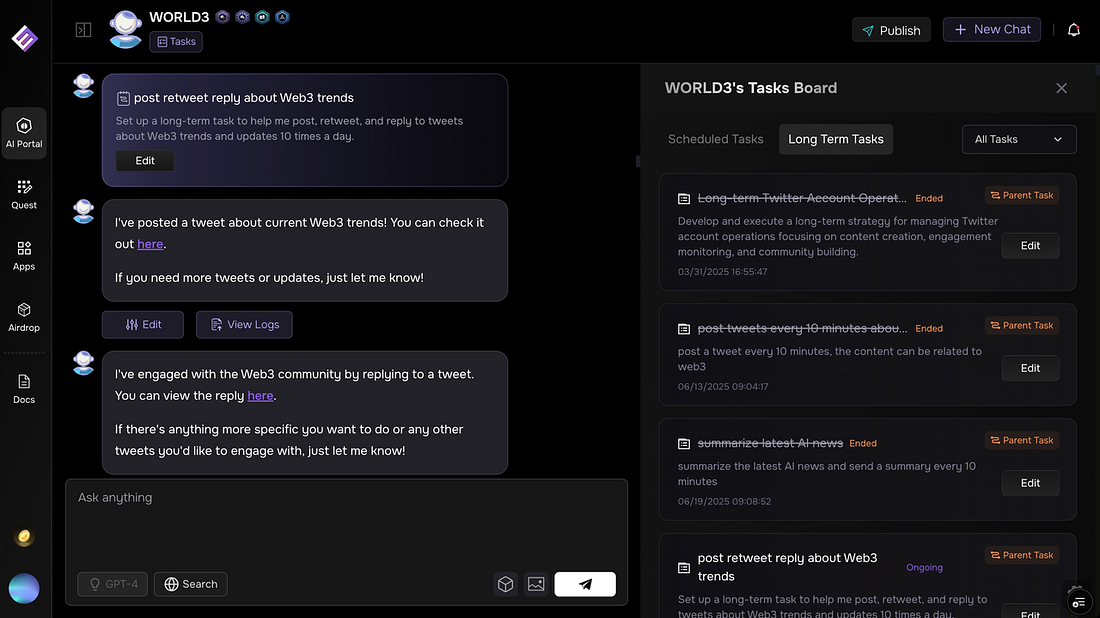The width and height of the screenshot is (1100, 618).
Task: Click the image upload icon
Action: (536, 584)
